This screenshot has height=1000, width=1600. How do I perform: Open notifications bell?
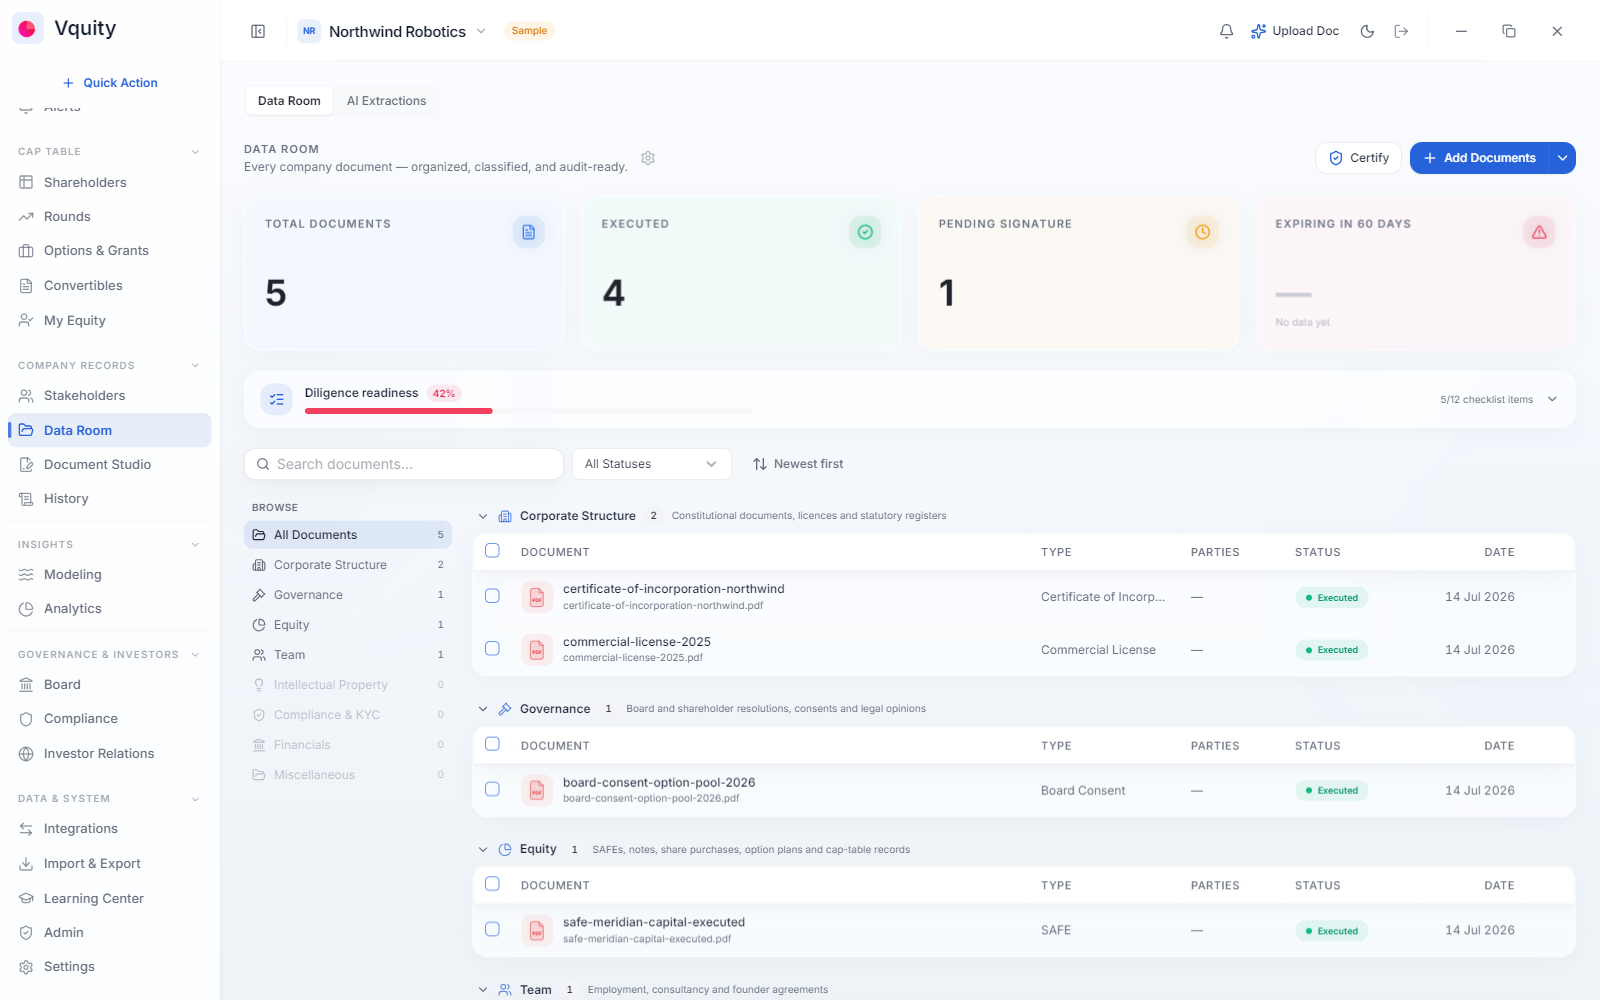(1226, 31)
